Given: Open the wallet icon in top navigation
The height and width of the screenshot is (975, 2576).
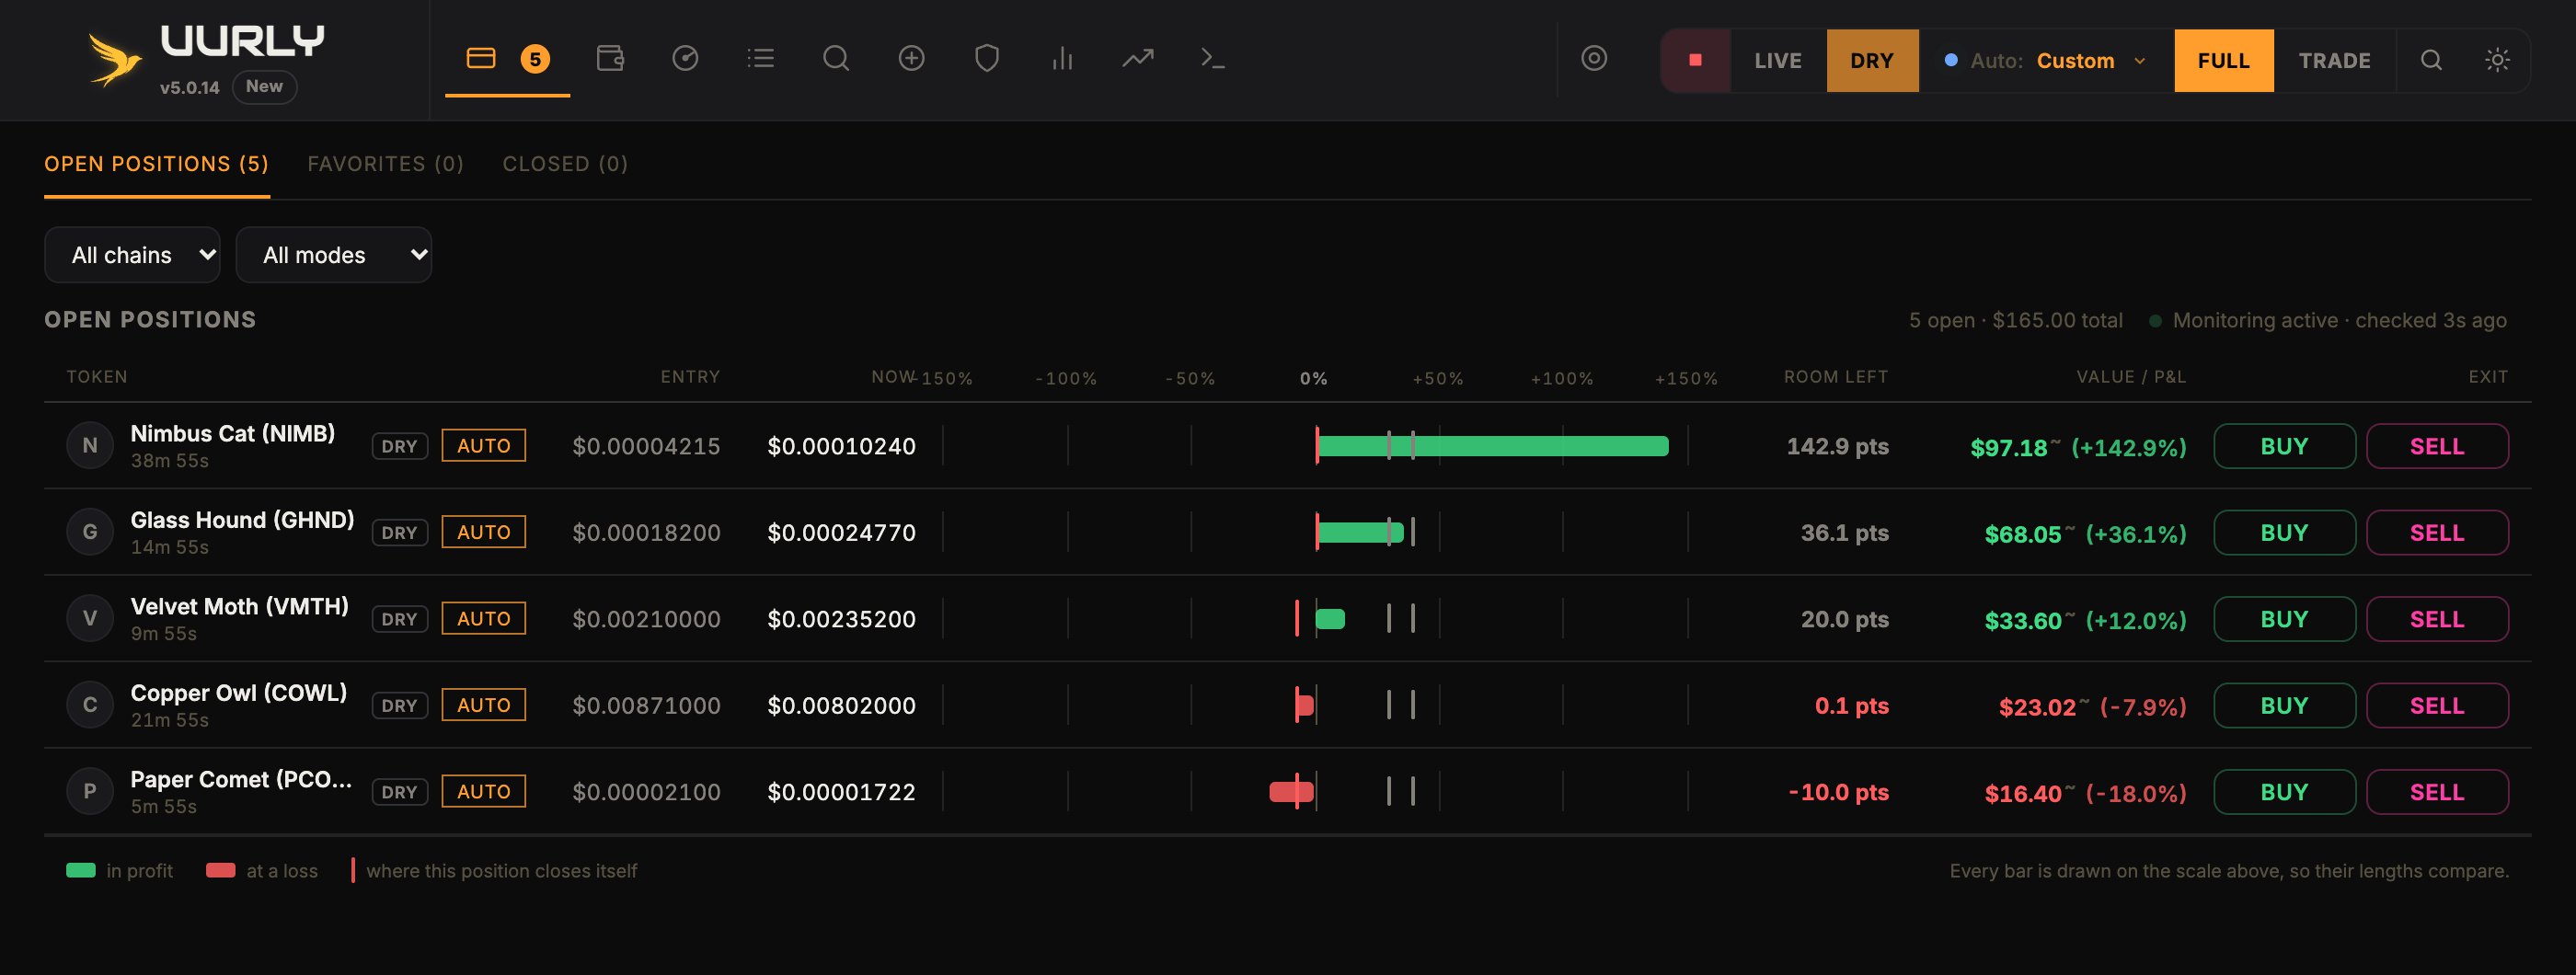Looking at the screenshot, I should [610, 59].
